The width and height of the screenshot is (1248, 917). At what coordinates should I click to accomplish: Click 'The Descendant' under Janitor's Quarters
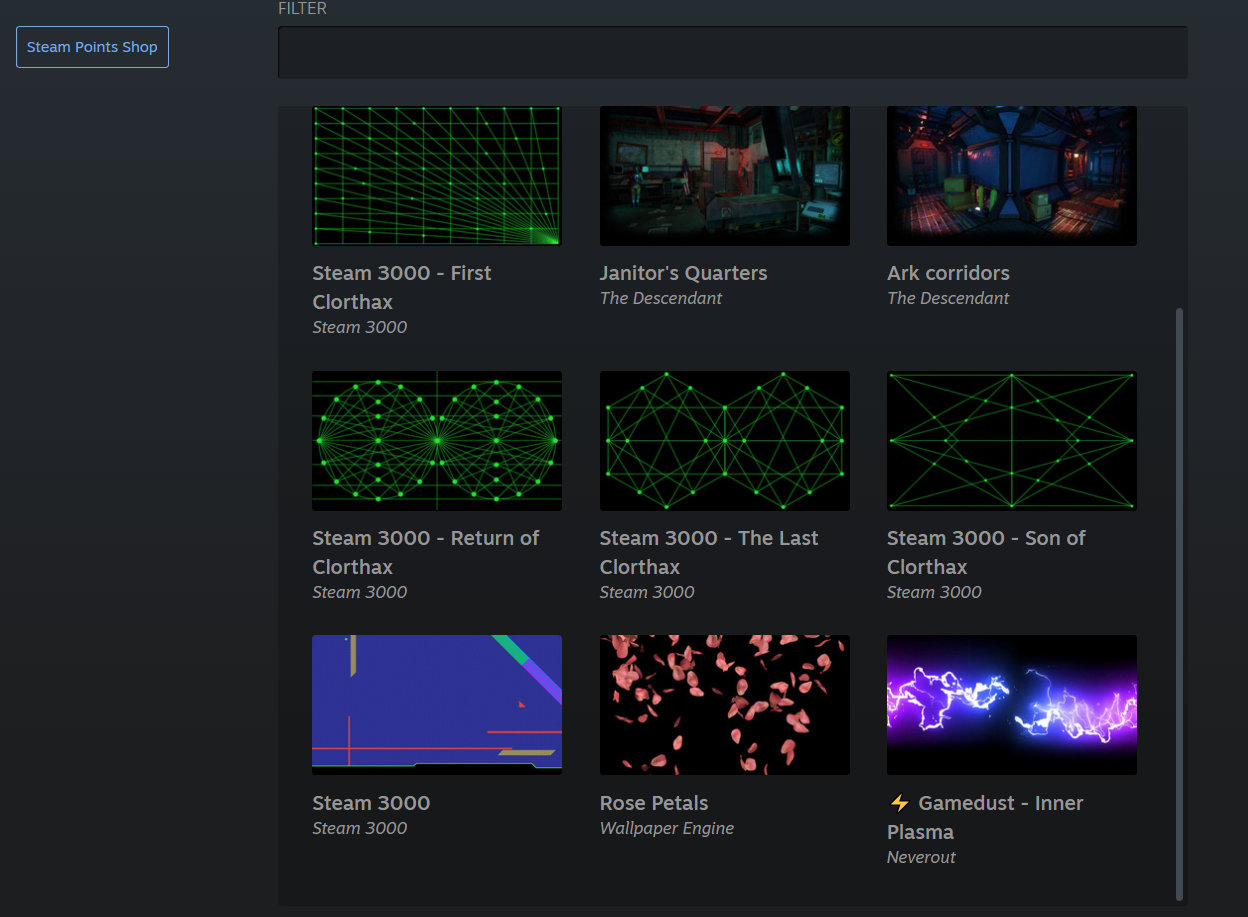[661, 298]
